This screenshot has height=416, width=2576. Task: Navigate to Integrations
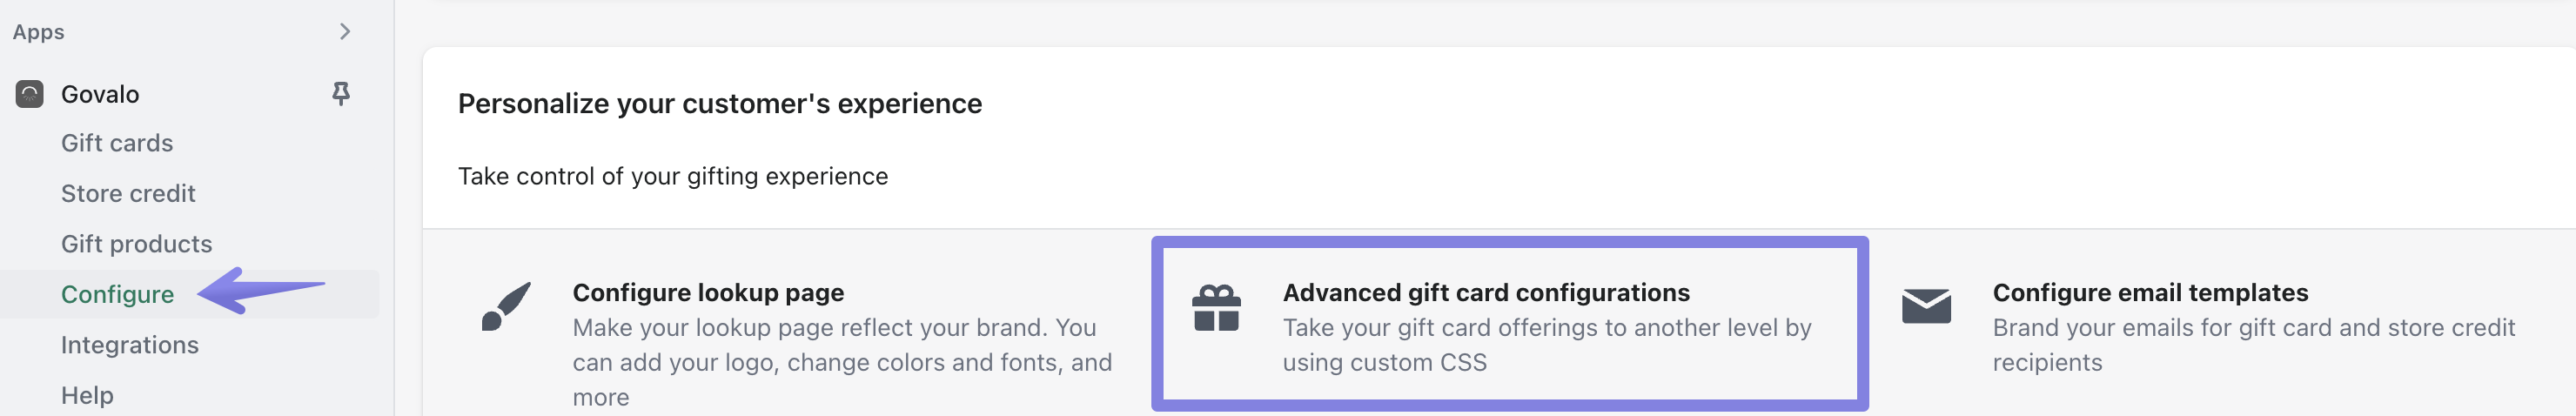130,345
